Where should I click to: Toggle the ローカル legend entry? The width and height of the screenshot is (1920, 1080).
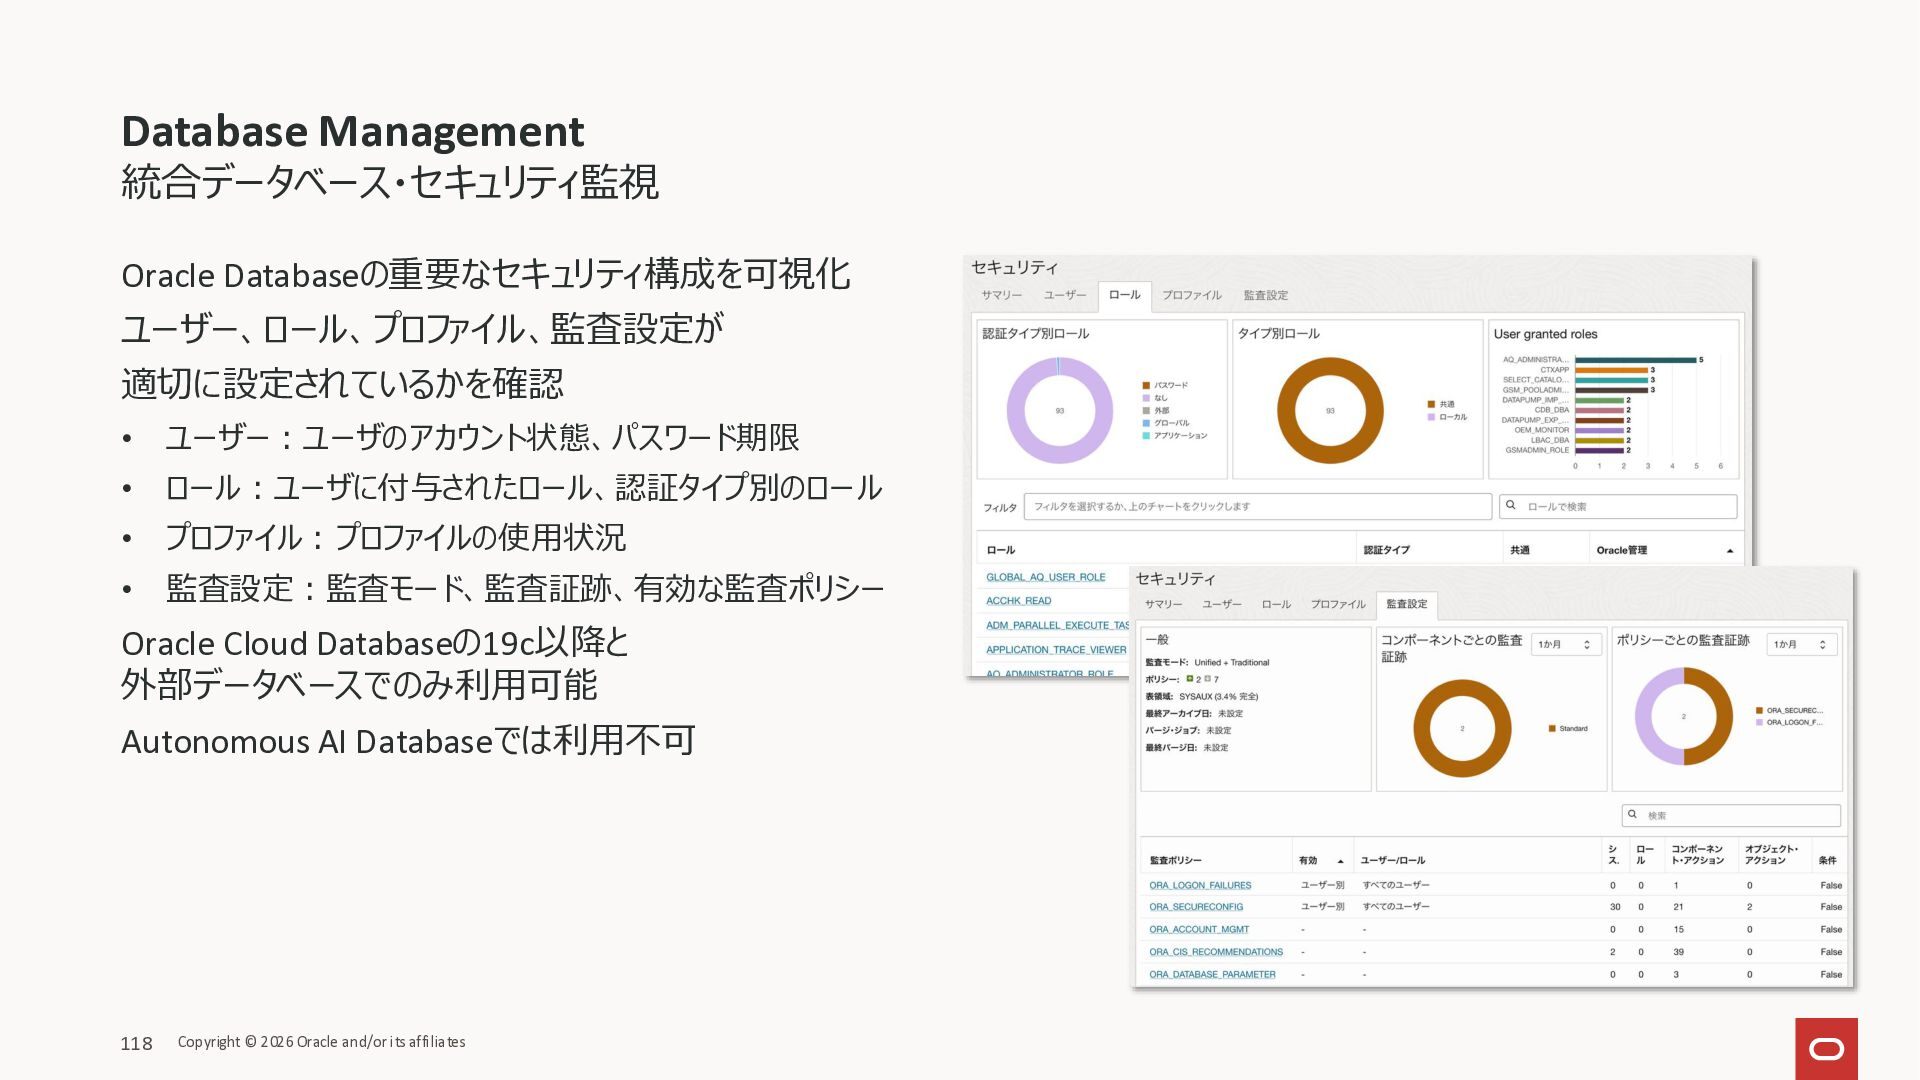click(1447, 417)
